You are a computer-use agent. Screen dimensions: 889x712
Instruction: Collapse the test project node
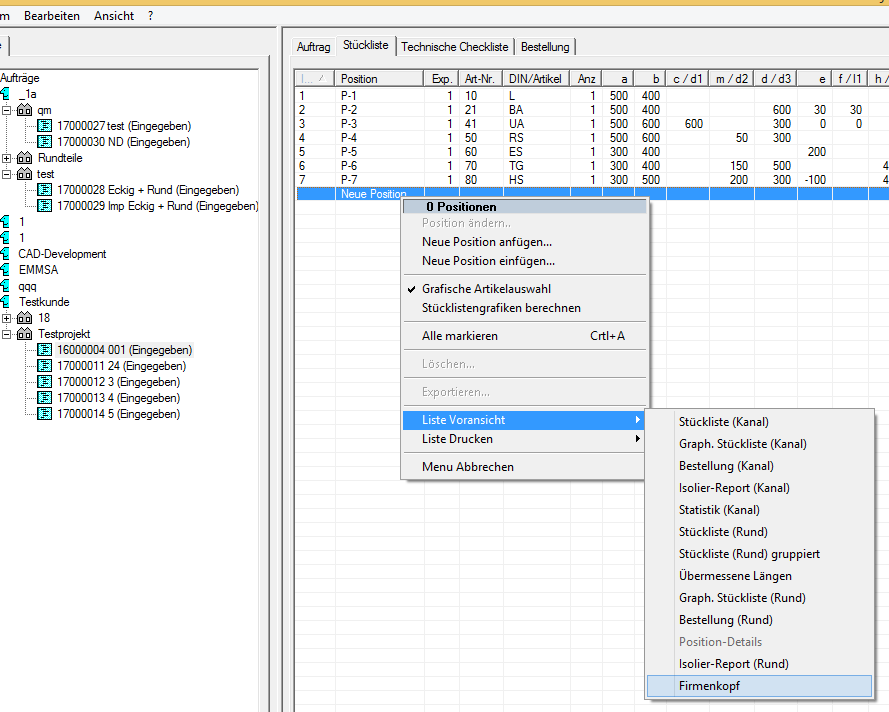click(x=6, y=174)
